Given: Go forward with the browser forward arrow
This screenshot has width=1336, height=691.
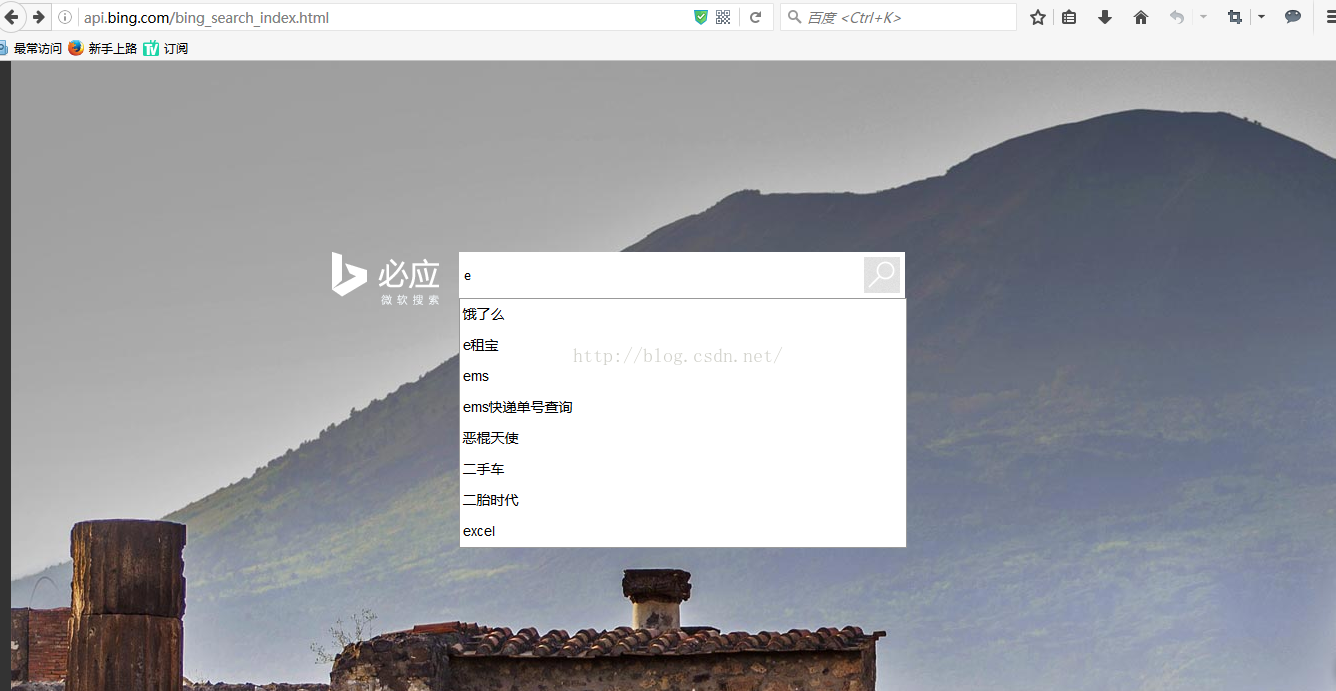Looking at the screenshot, I should [39, 17].
